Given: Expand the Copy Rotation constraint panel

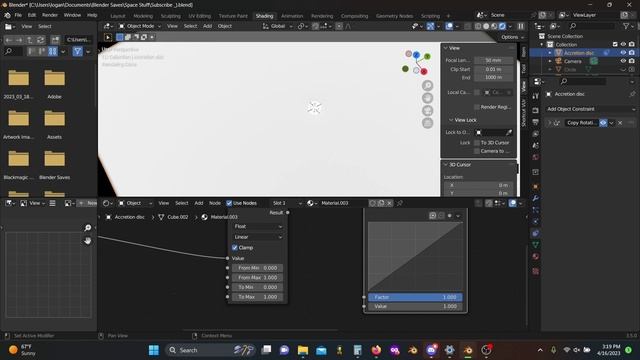Looking at the screenshot, I should pyautogui.click(x=549, y=123).
